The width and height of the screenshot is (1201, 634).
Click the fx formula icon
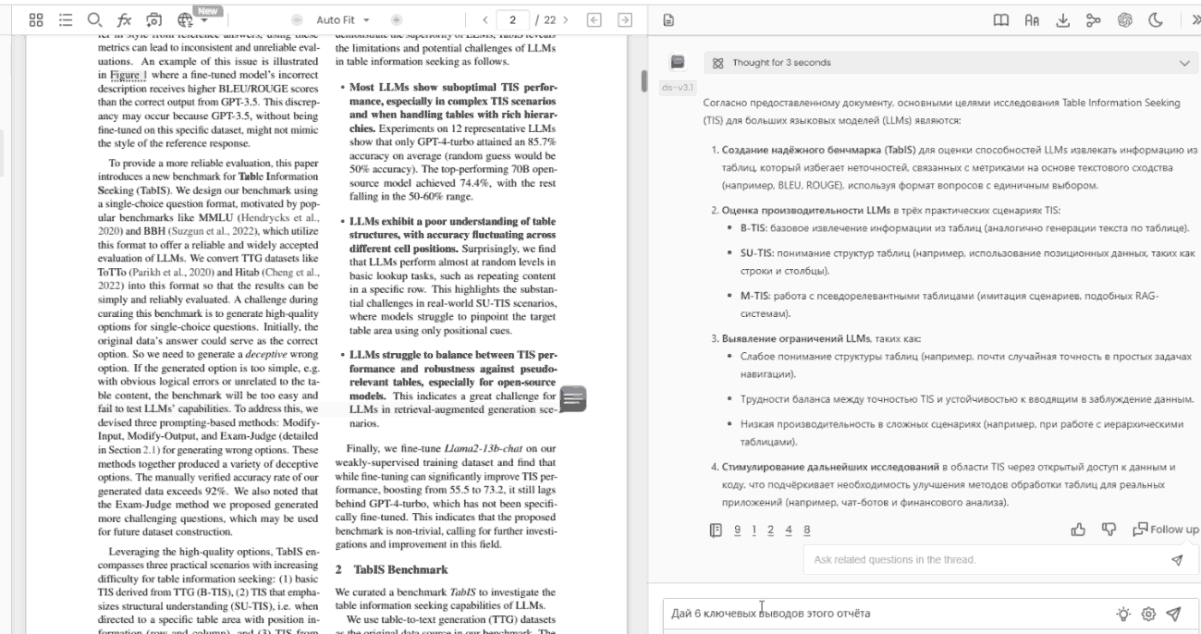(x=123, y=19)
